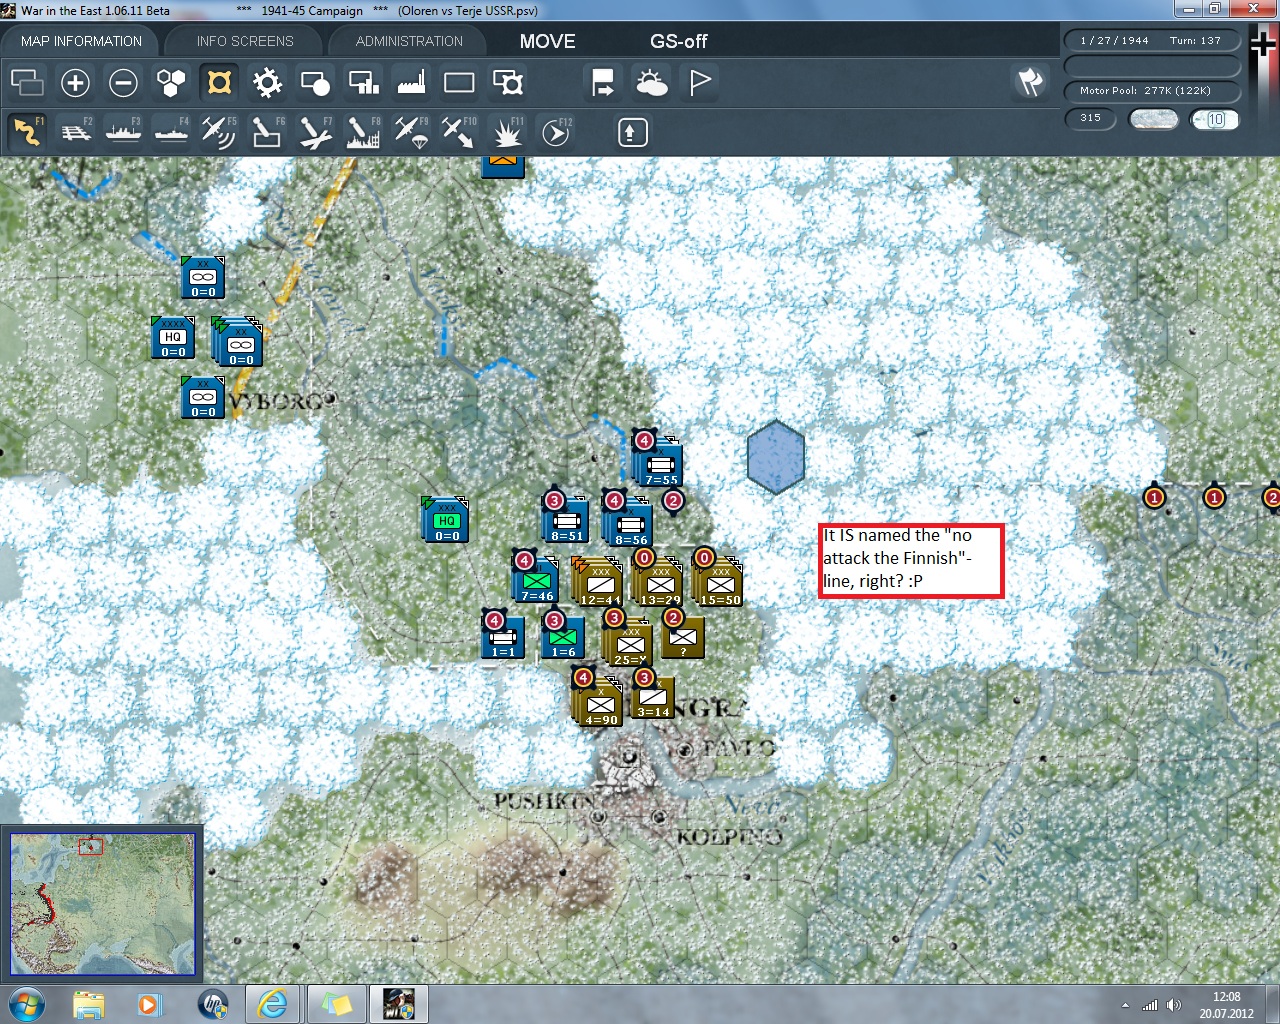
Task: Select F4 ship mode
Action: click(x=171, y=132)
